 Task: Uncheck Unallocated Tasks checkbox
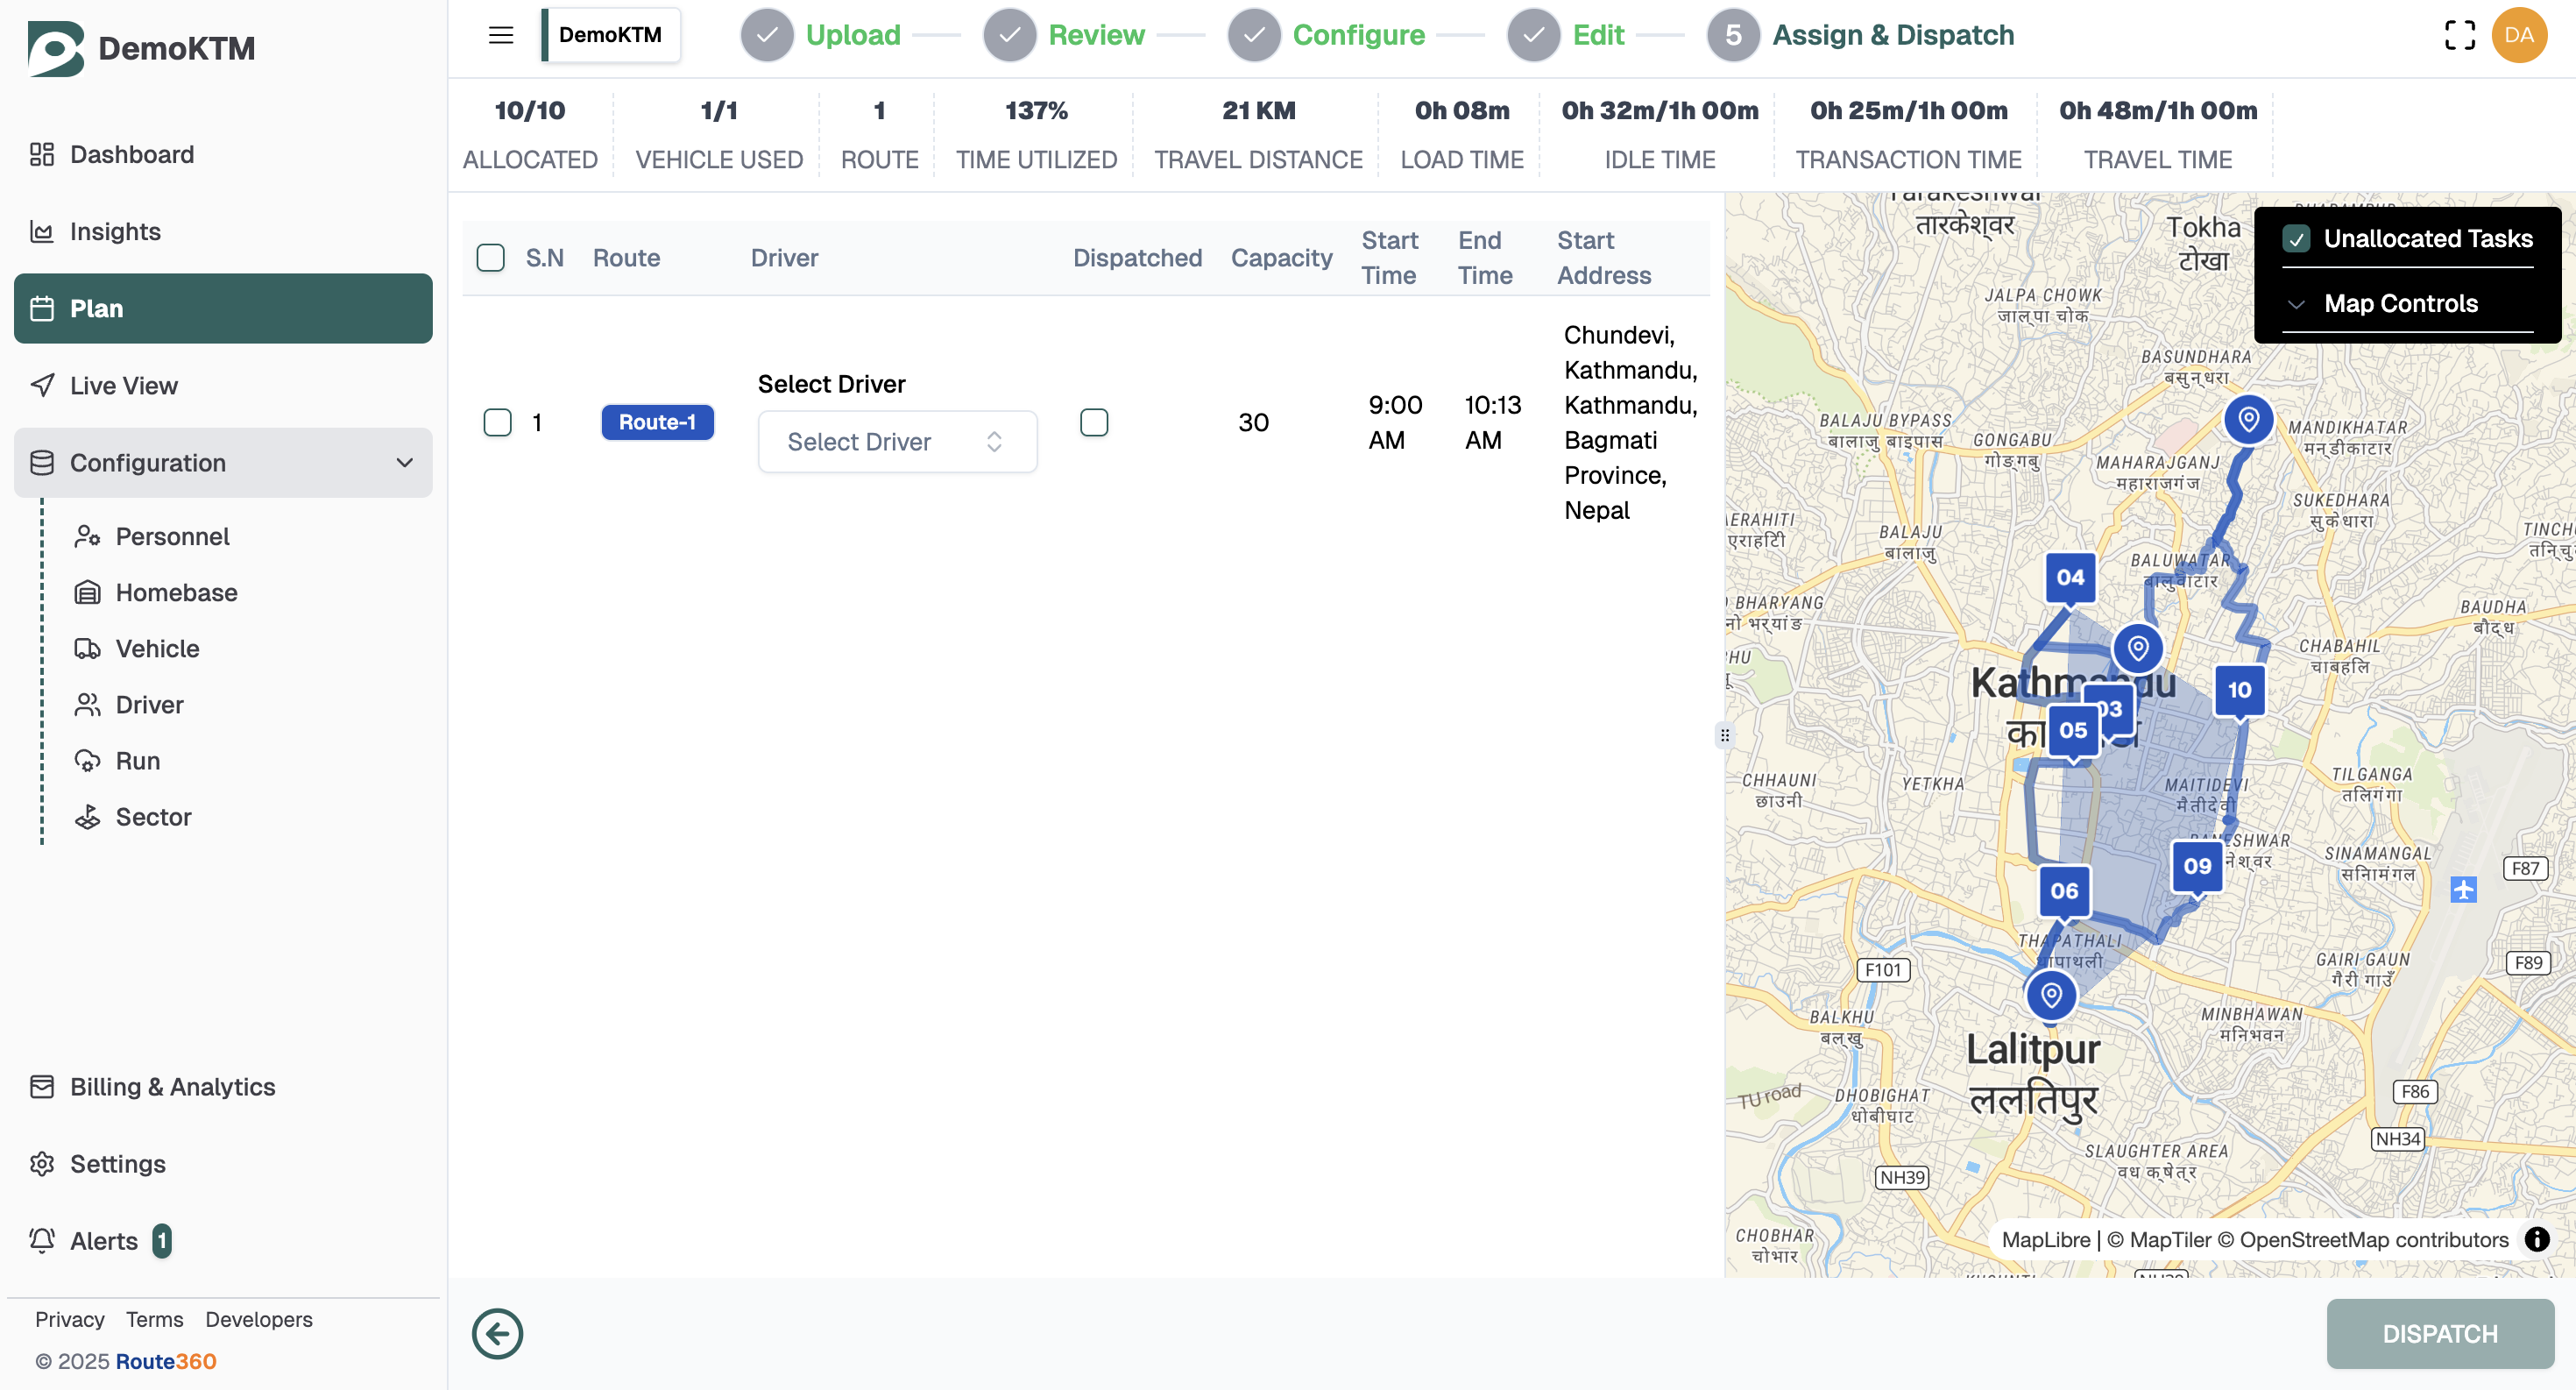pyautogui.click(x=2296, y=239)
